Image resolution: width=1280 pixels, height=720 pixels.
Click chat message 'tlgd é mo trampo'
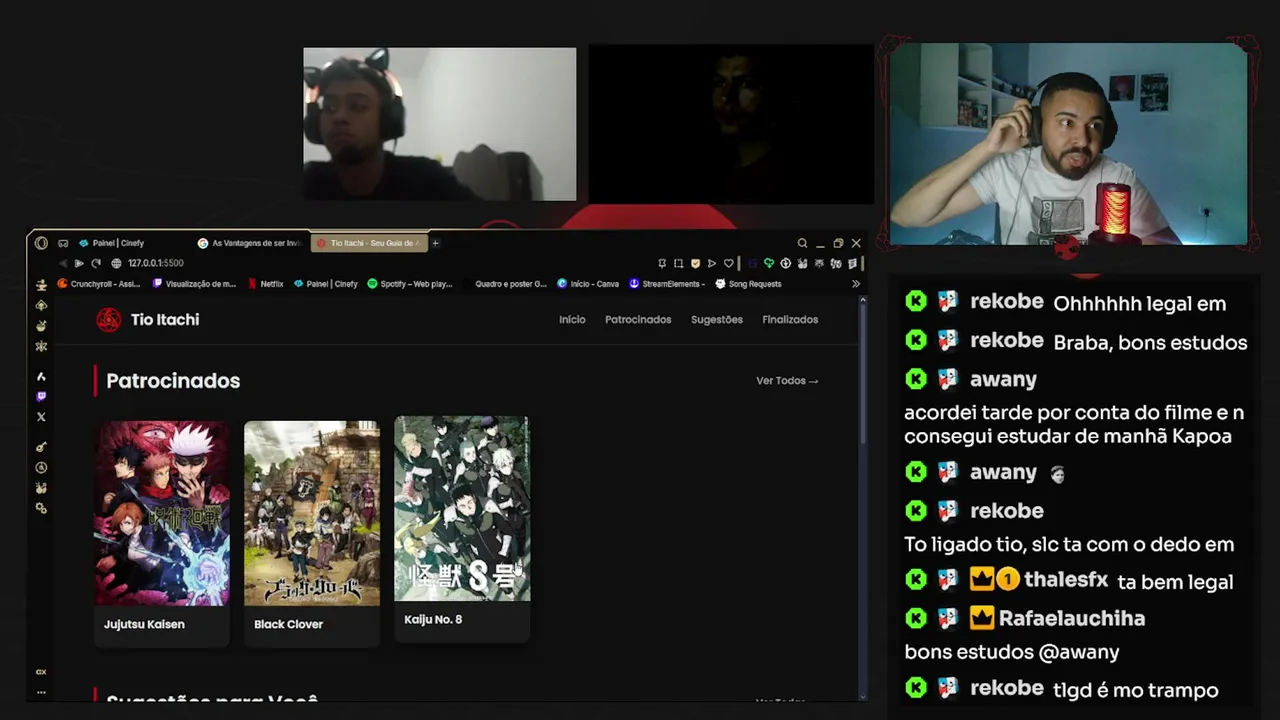click(1136, 690)
